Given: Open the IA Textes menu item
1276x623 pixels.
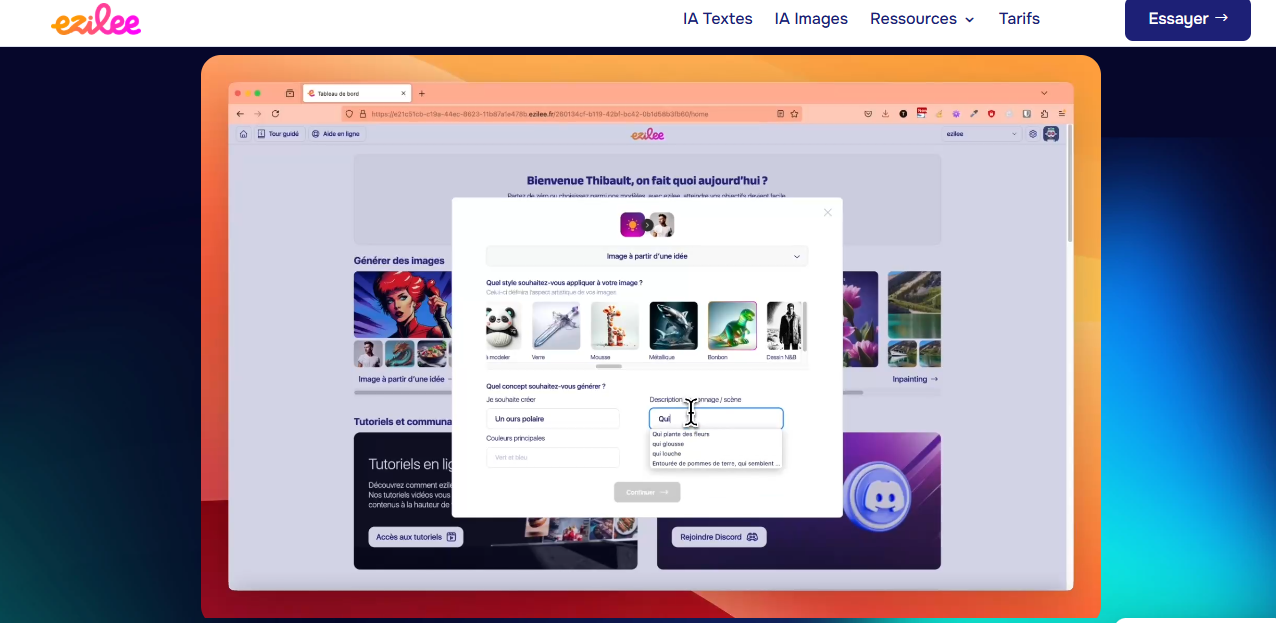Looking at the screenshot, I should tap(717, 19).
